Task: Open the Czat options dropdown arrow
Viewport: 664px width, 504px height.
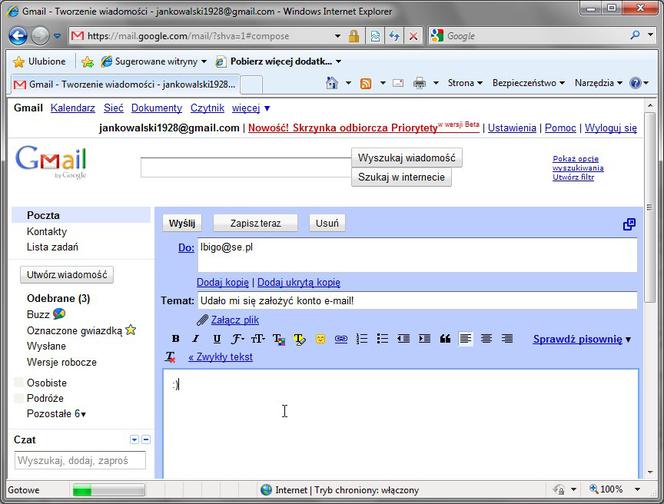Action: pyautogui.click(x=134, y=440)
